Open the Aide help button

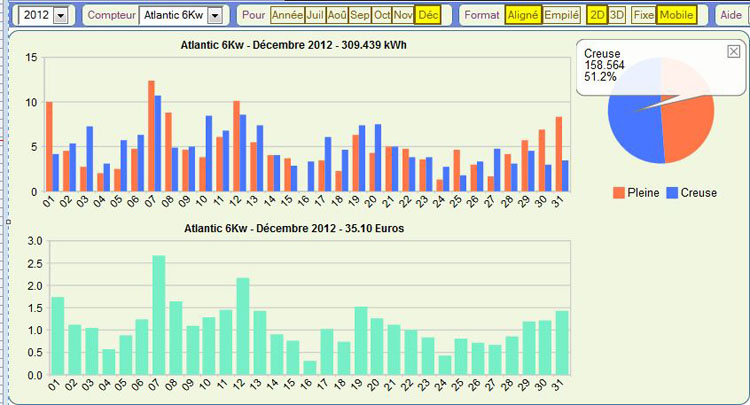731,15
